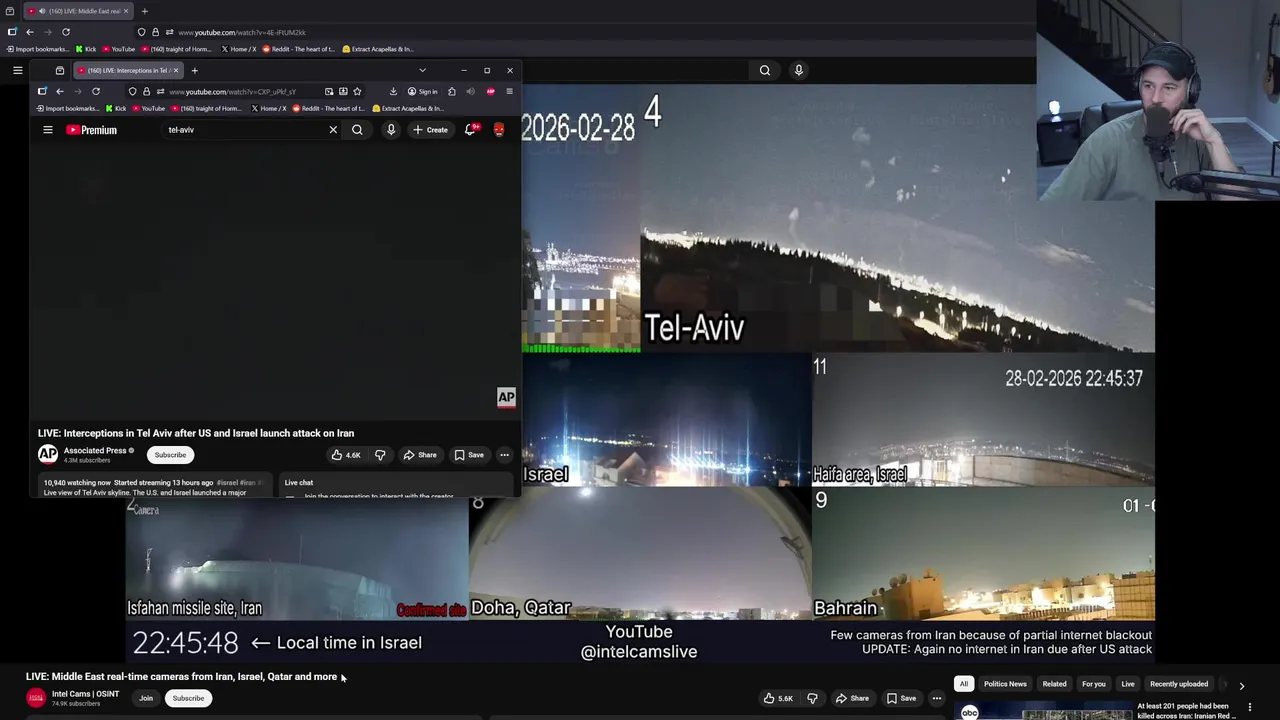Search YouTube with the magnifier in front window
The image size is (1280, 720).
[x=357, y=130]
